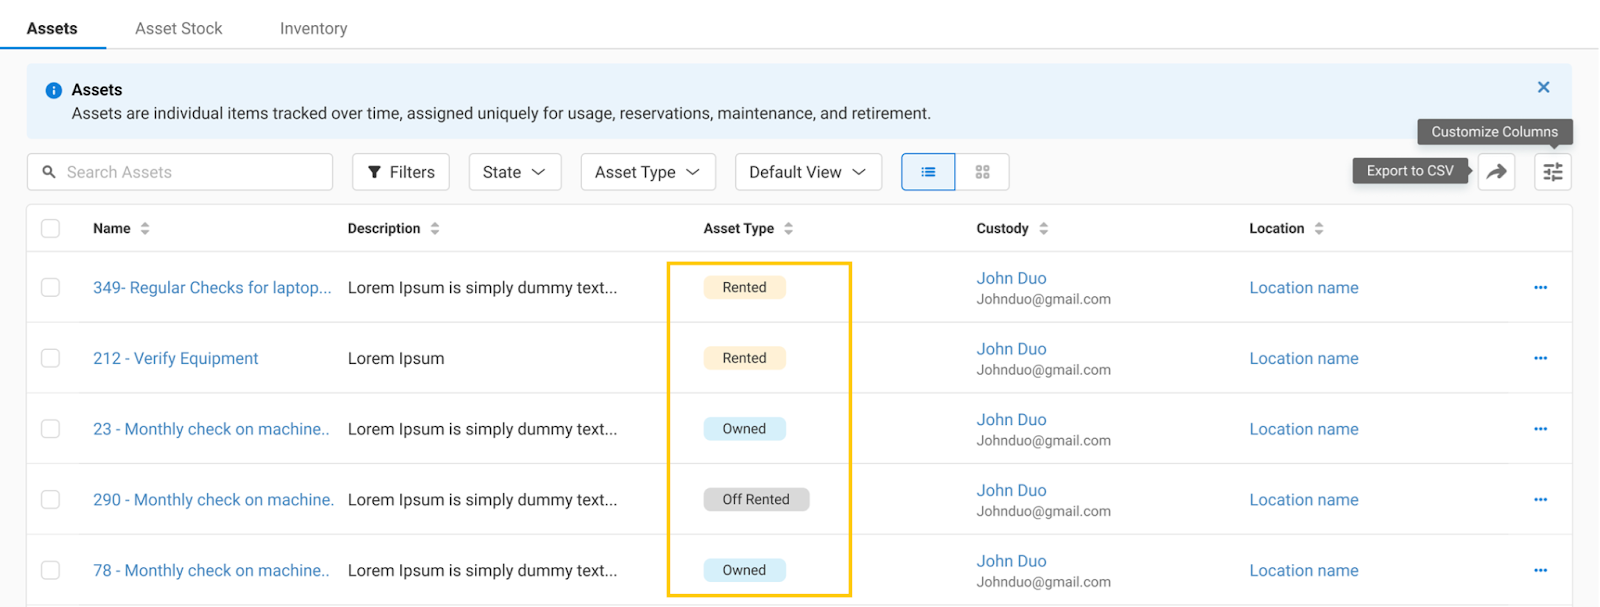Click Lorem Ipsum description in 212 row
The width and height of the screenshot is (1600, 607).
coord(396,358)
